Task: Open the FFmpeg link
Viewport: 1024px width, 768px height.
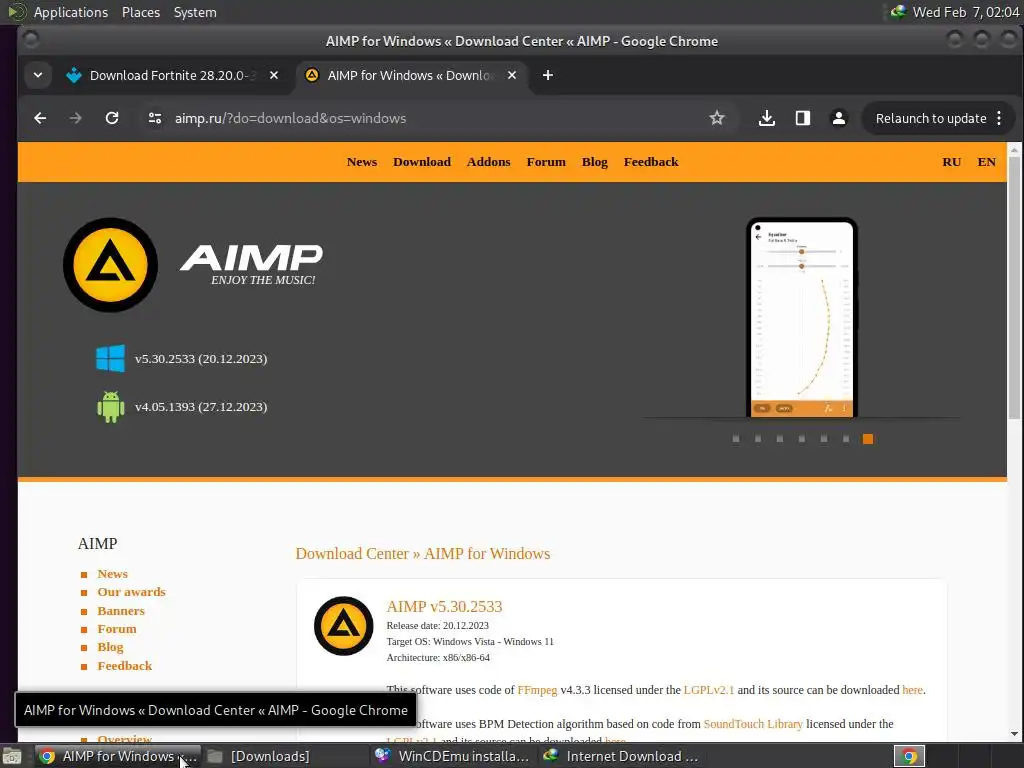Action: (537, 690)
